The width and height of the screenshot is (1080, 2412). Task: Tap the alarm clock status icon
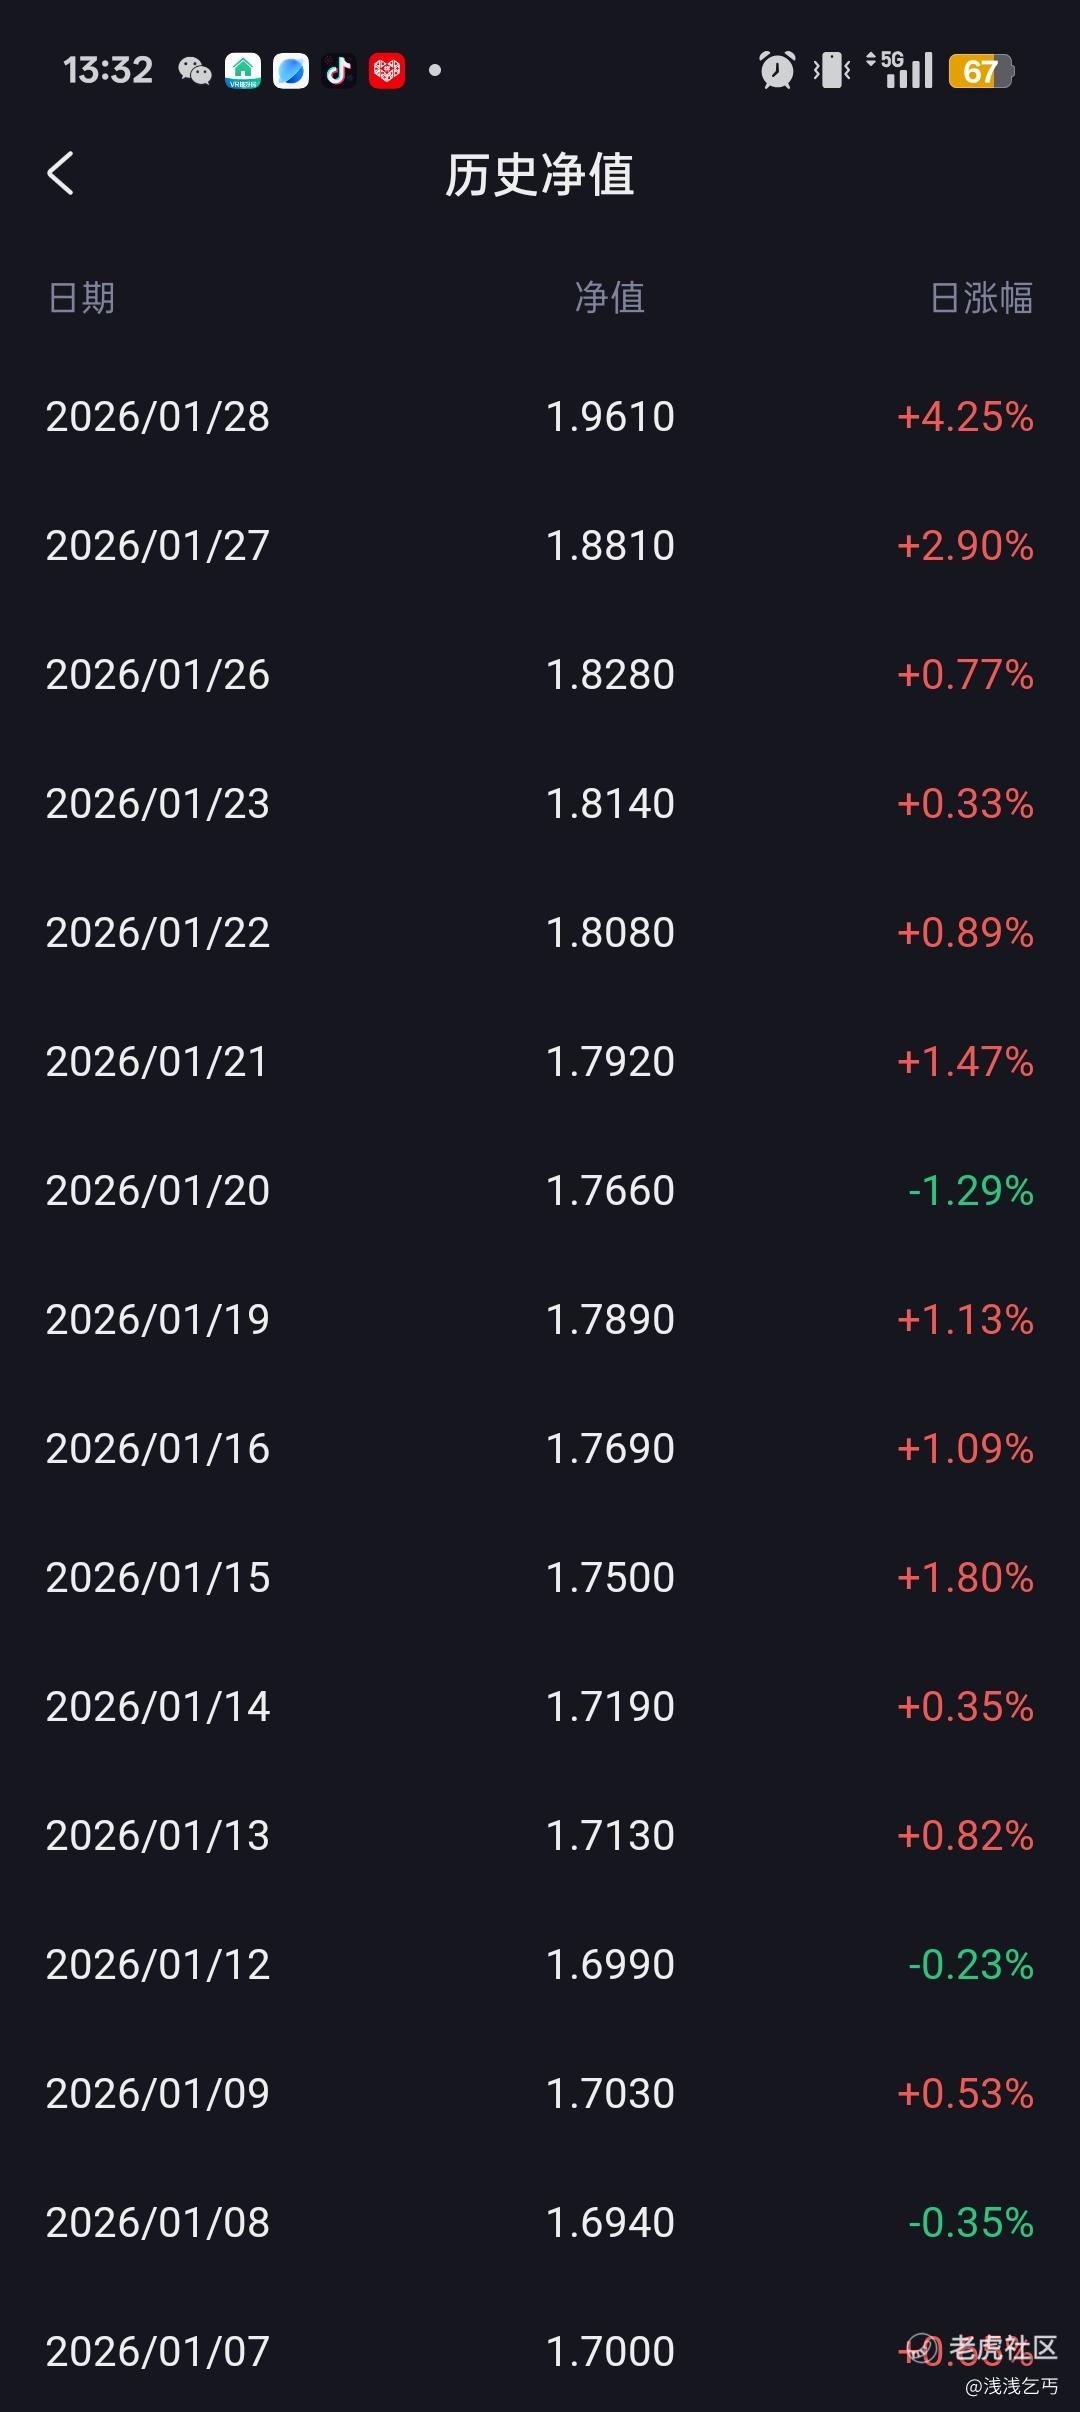(x=777, y=70)
